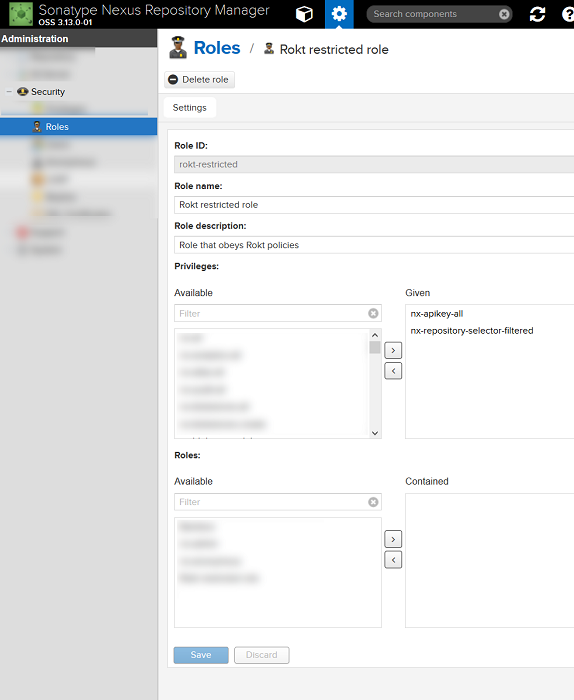
Task: Click the Nexus logo icon
Action: 21,14
